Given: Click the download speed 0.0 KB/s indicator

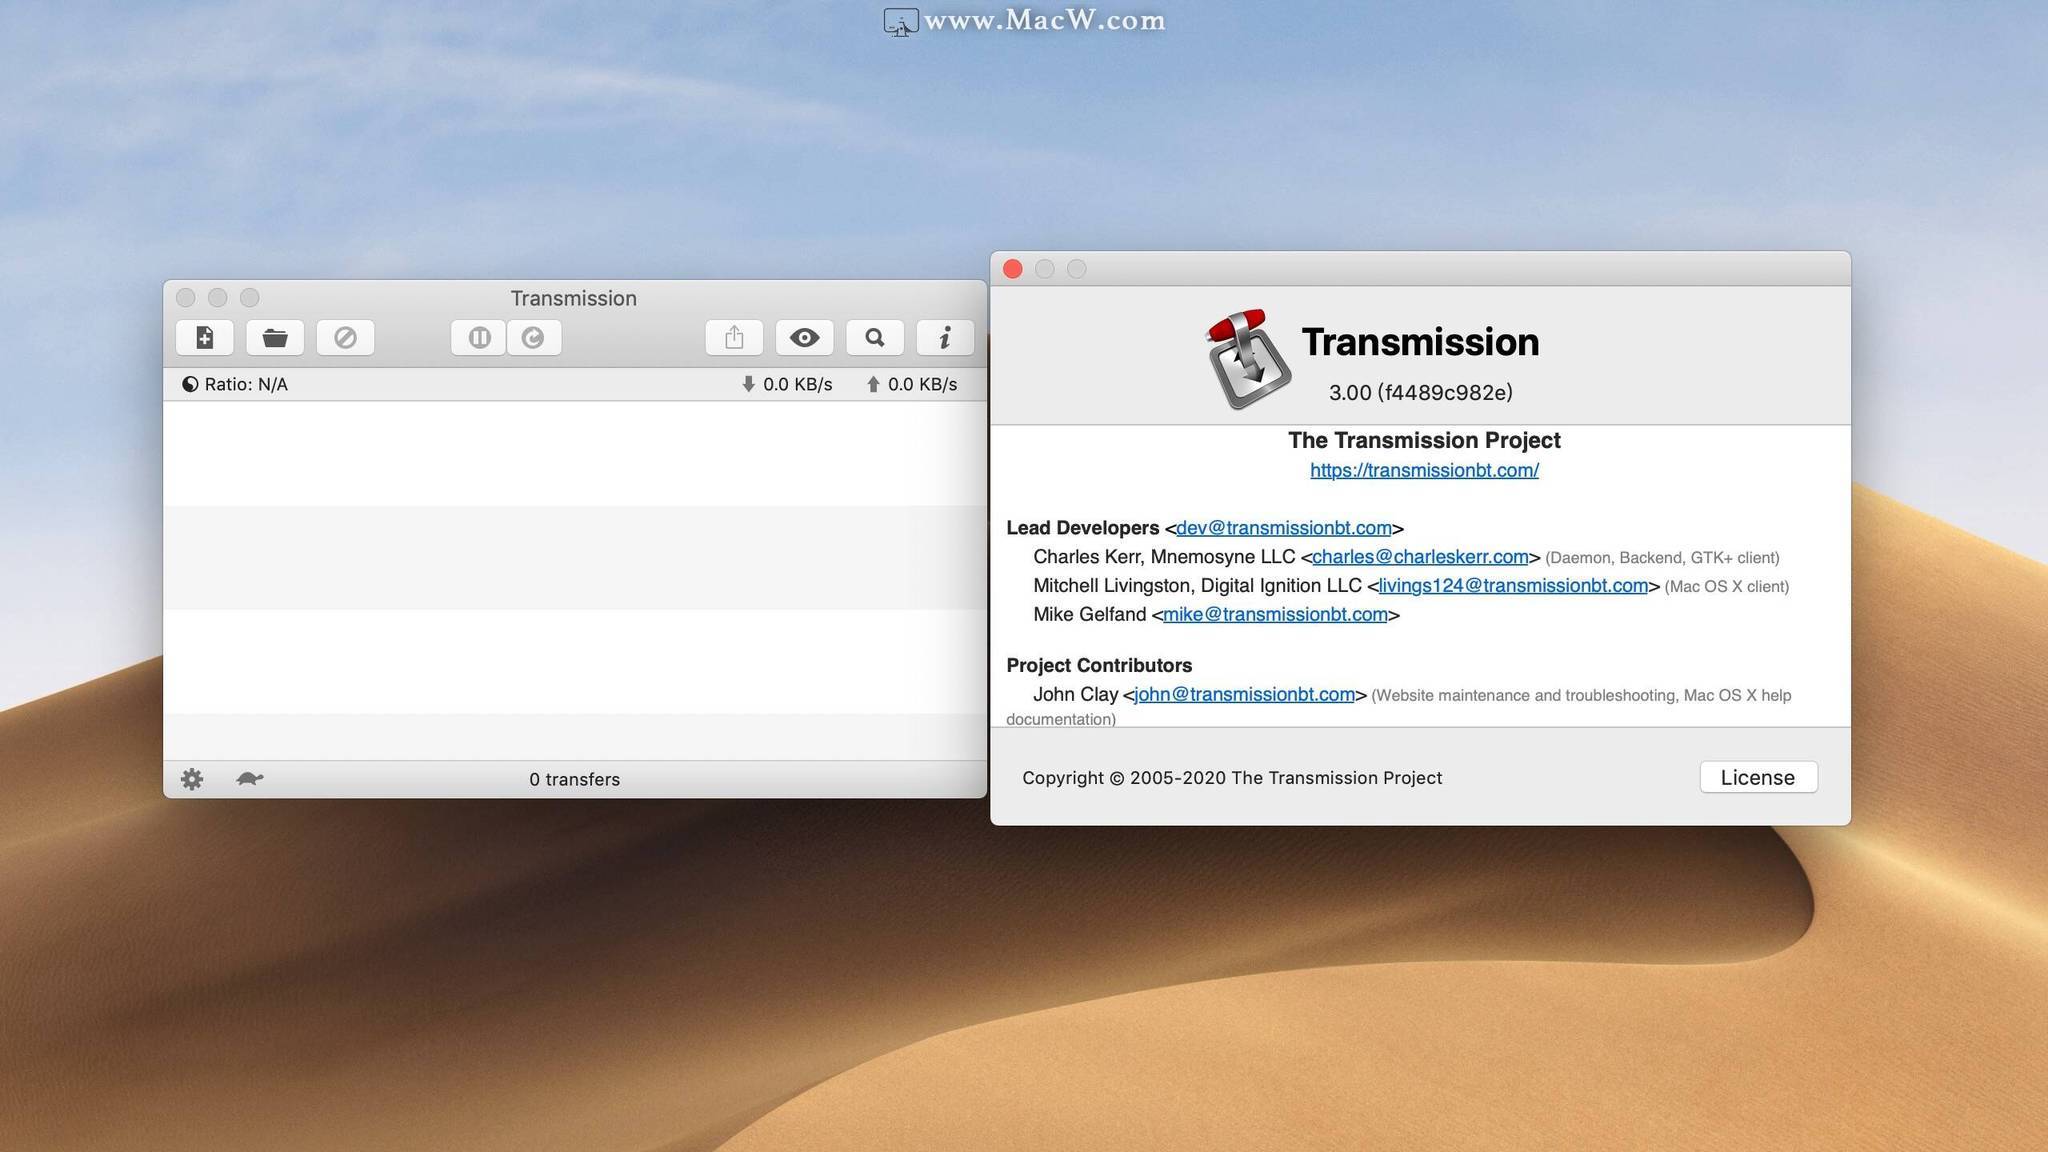Looking at the screenshot, I should coord(787,384).
